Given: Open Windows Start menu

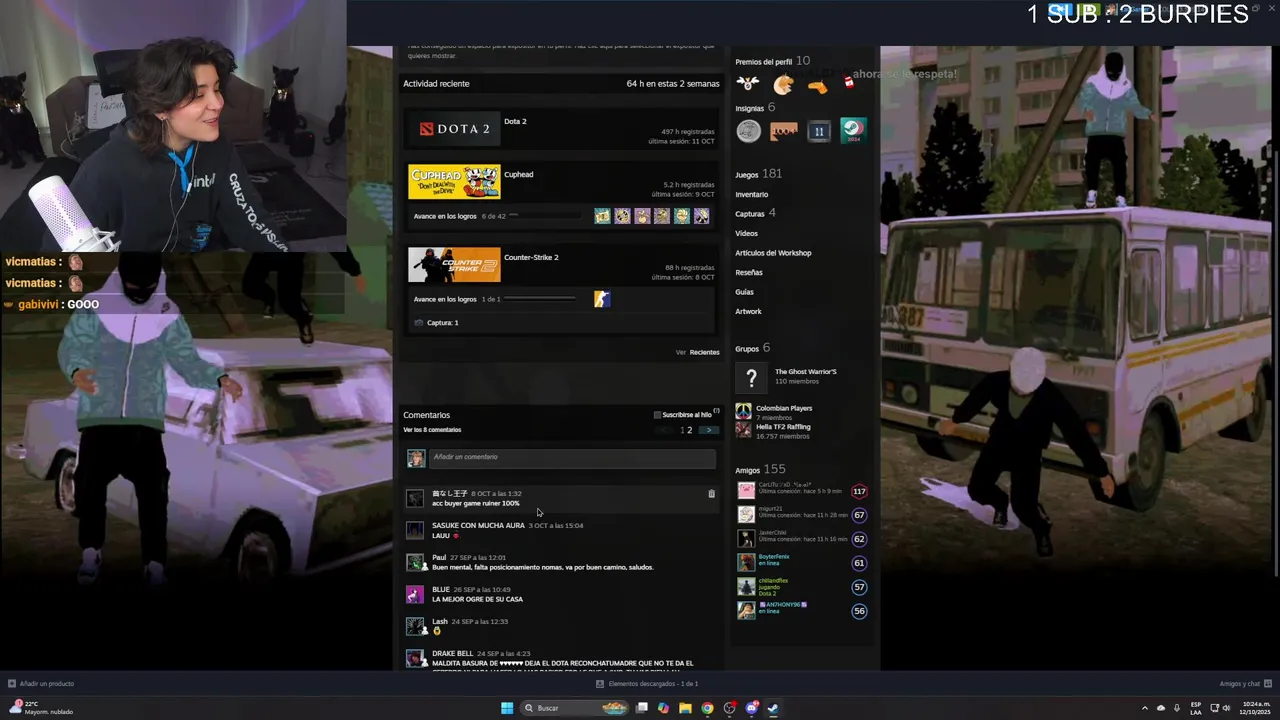Looking at the screenshot, I should pos(507,708).
